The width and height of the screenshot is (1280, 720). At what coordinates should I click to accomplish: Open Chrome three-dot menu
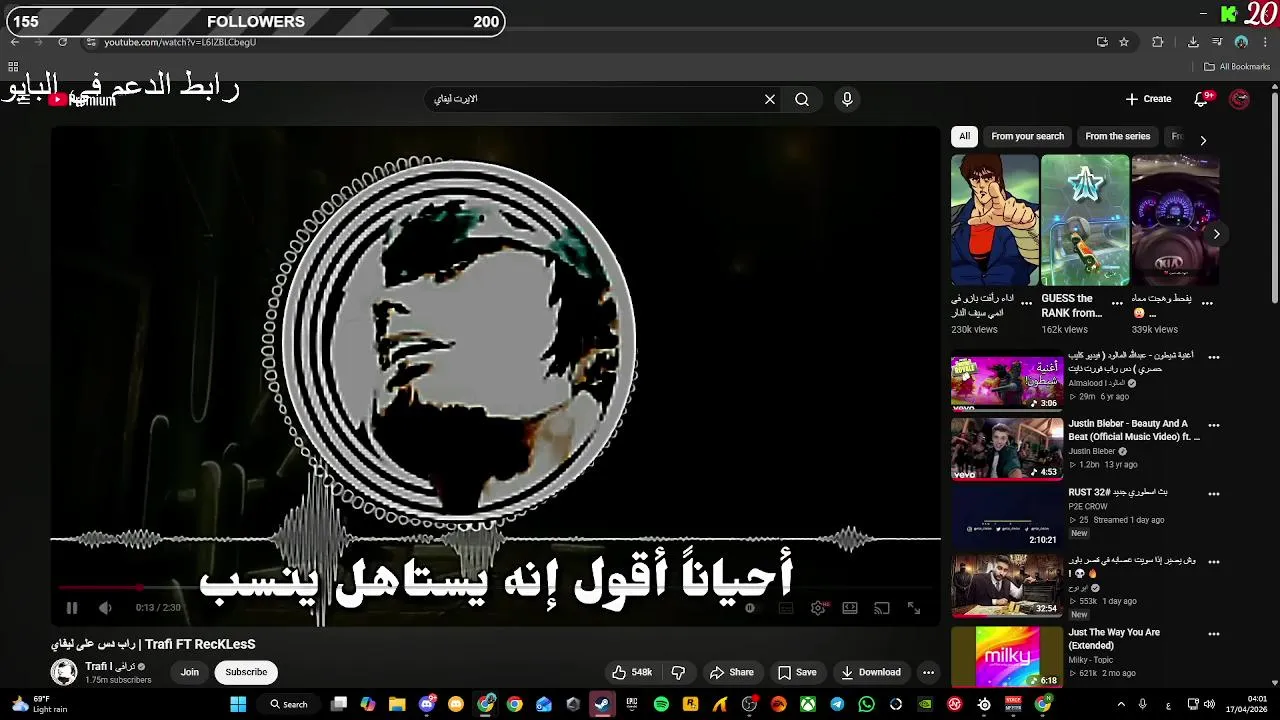click(1265, 42)
